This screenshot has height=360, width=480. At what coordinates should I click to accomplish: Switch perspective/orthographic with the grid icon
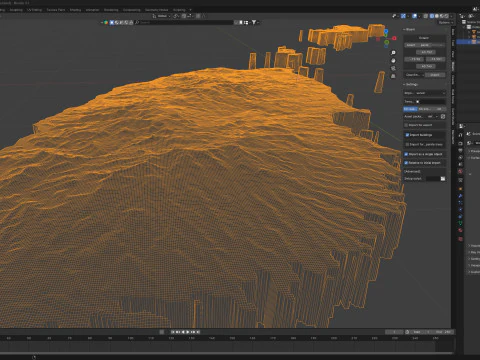(x=393, y=76)
